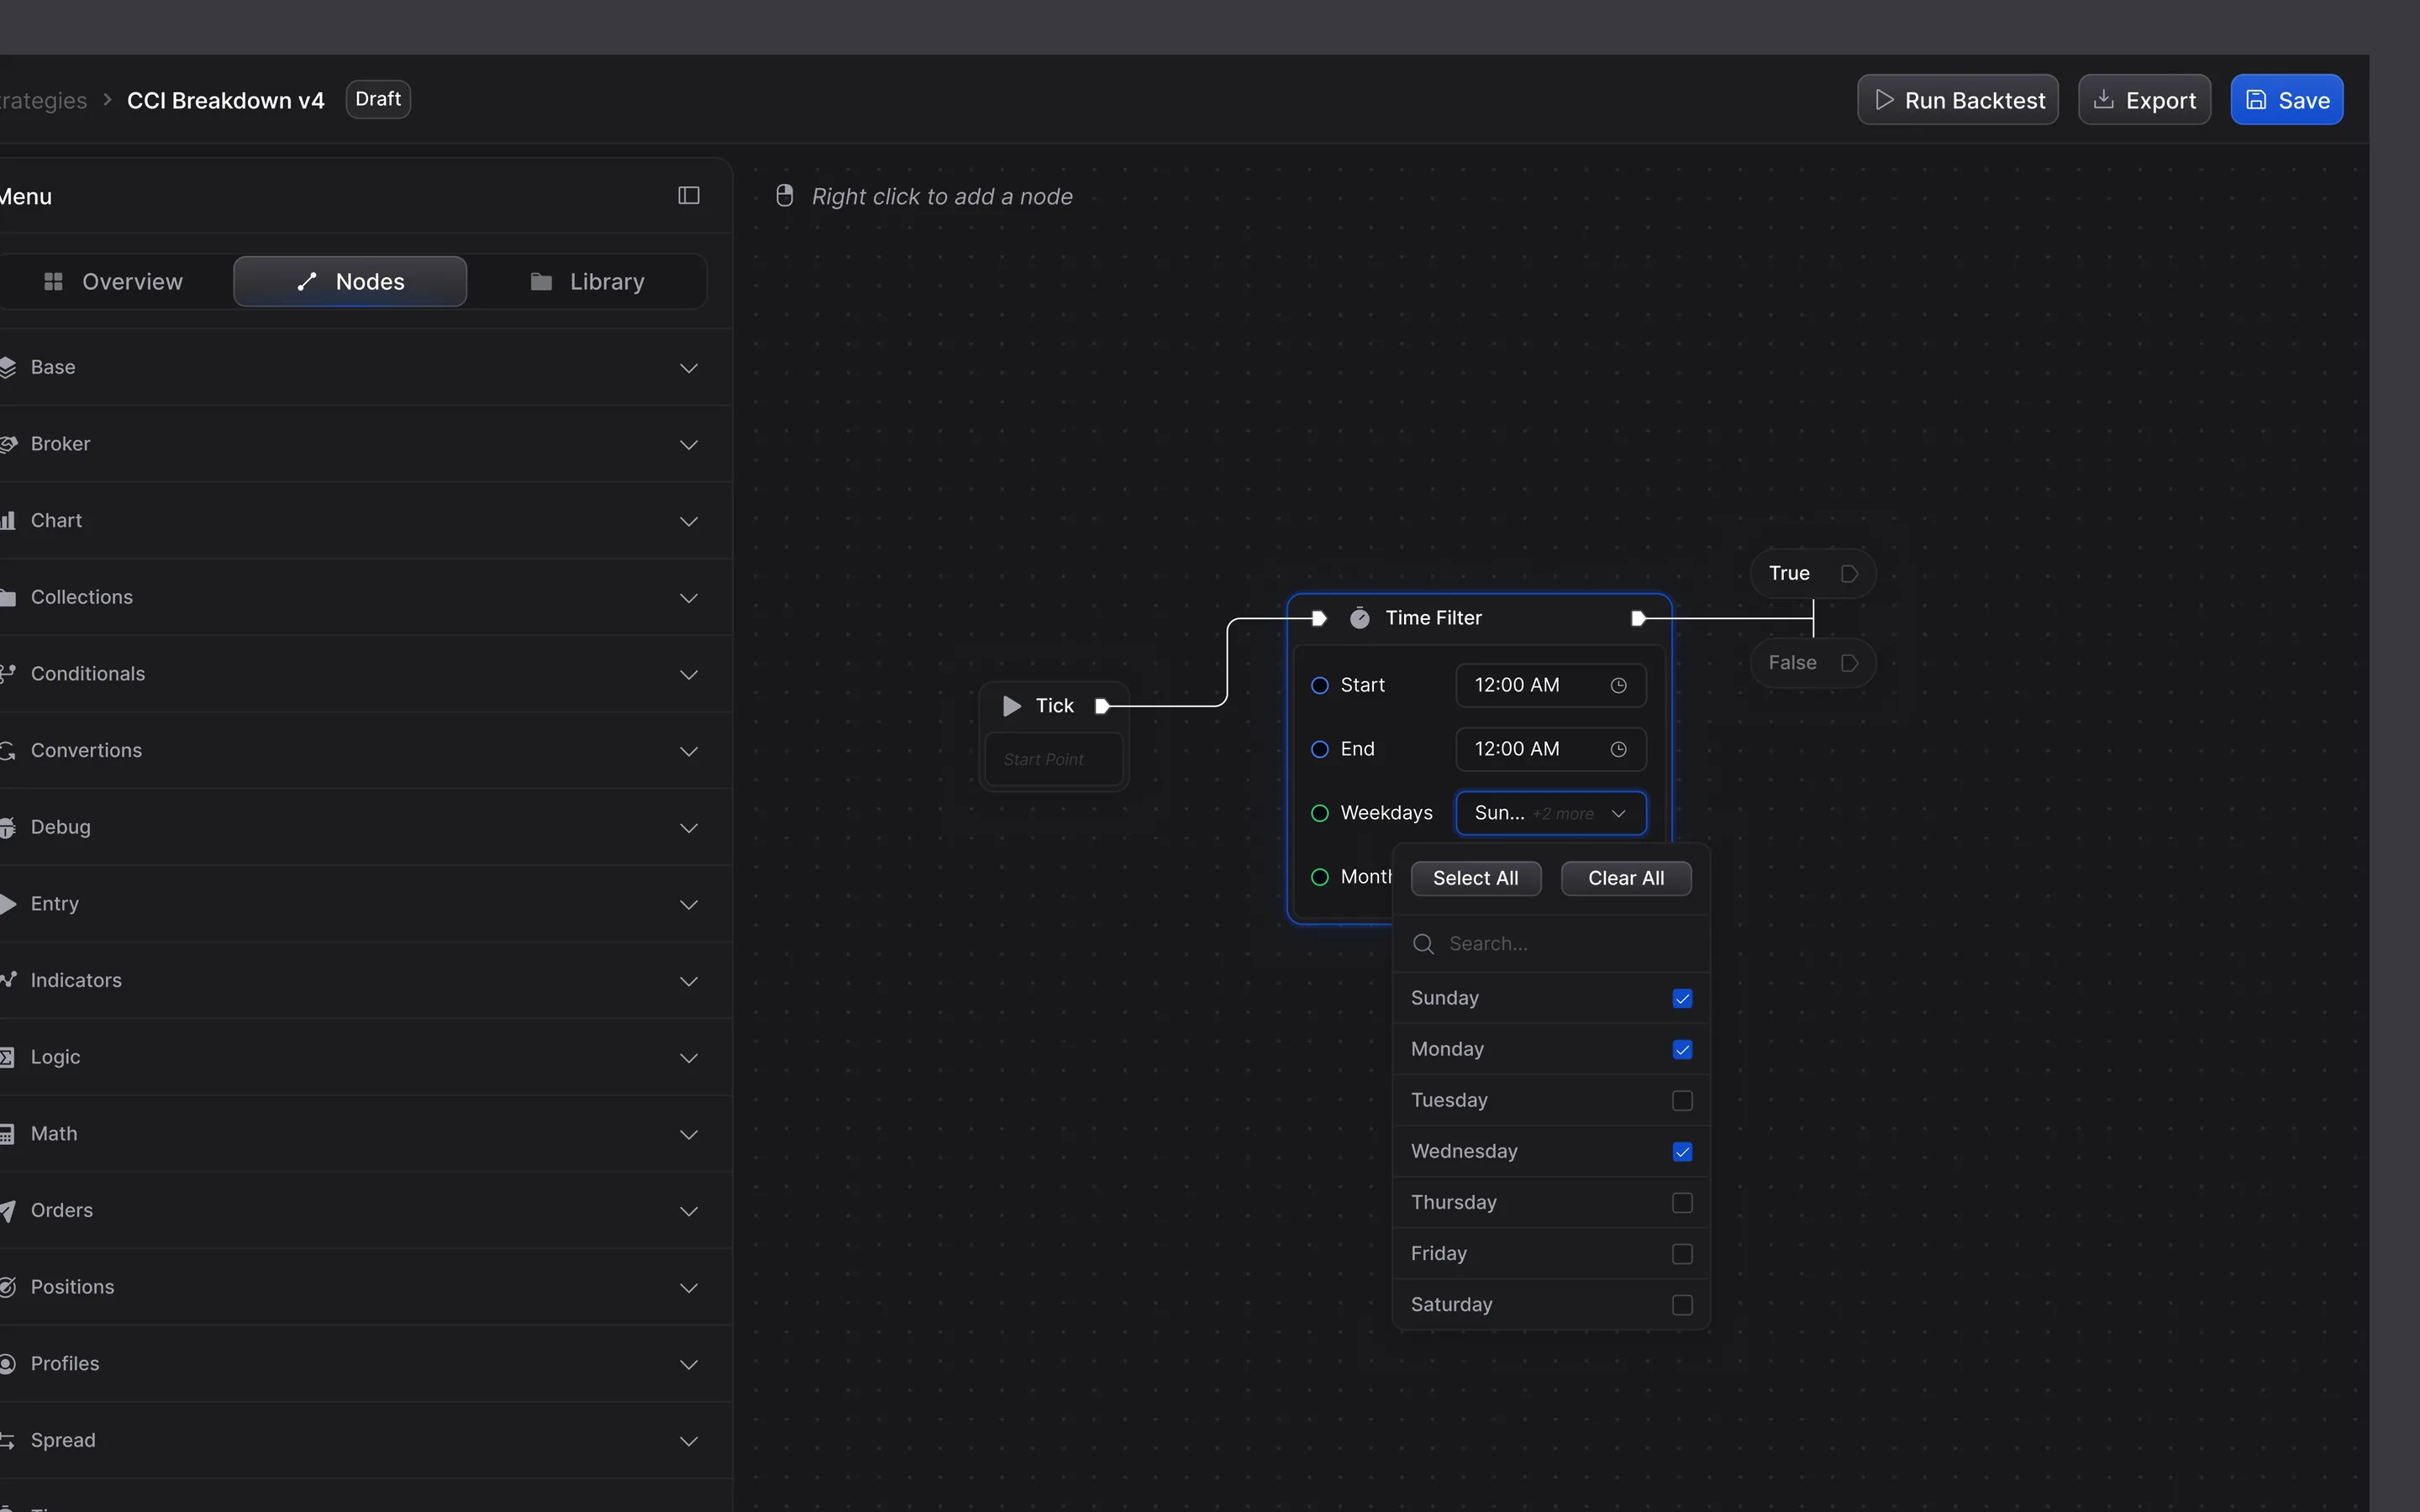Check the Thursday checkbox

coord(1682,1202)
